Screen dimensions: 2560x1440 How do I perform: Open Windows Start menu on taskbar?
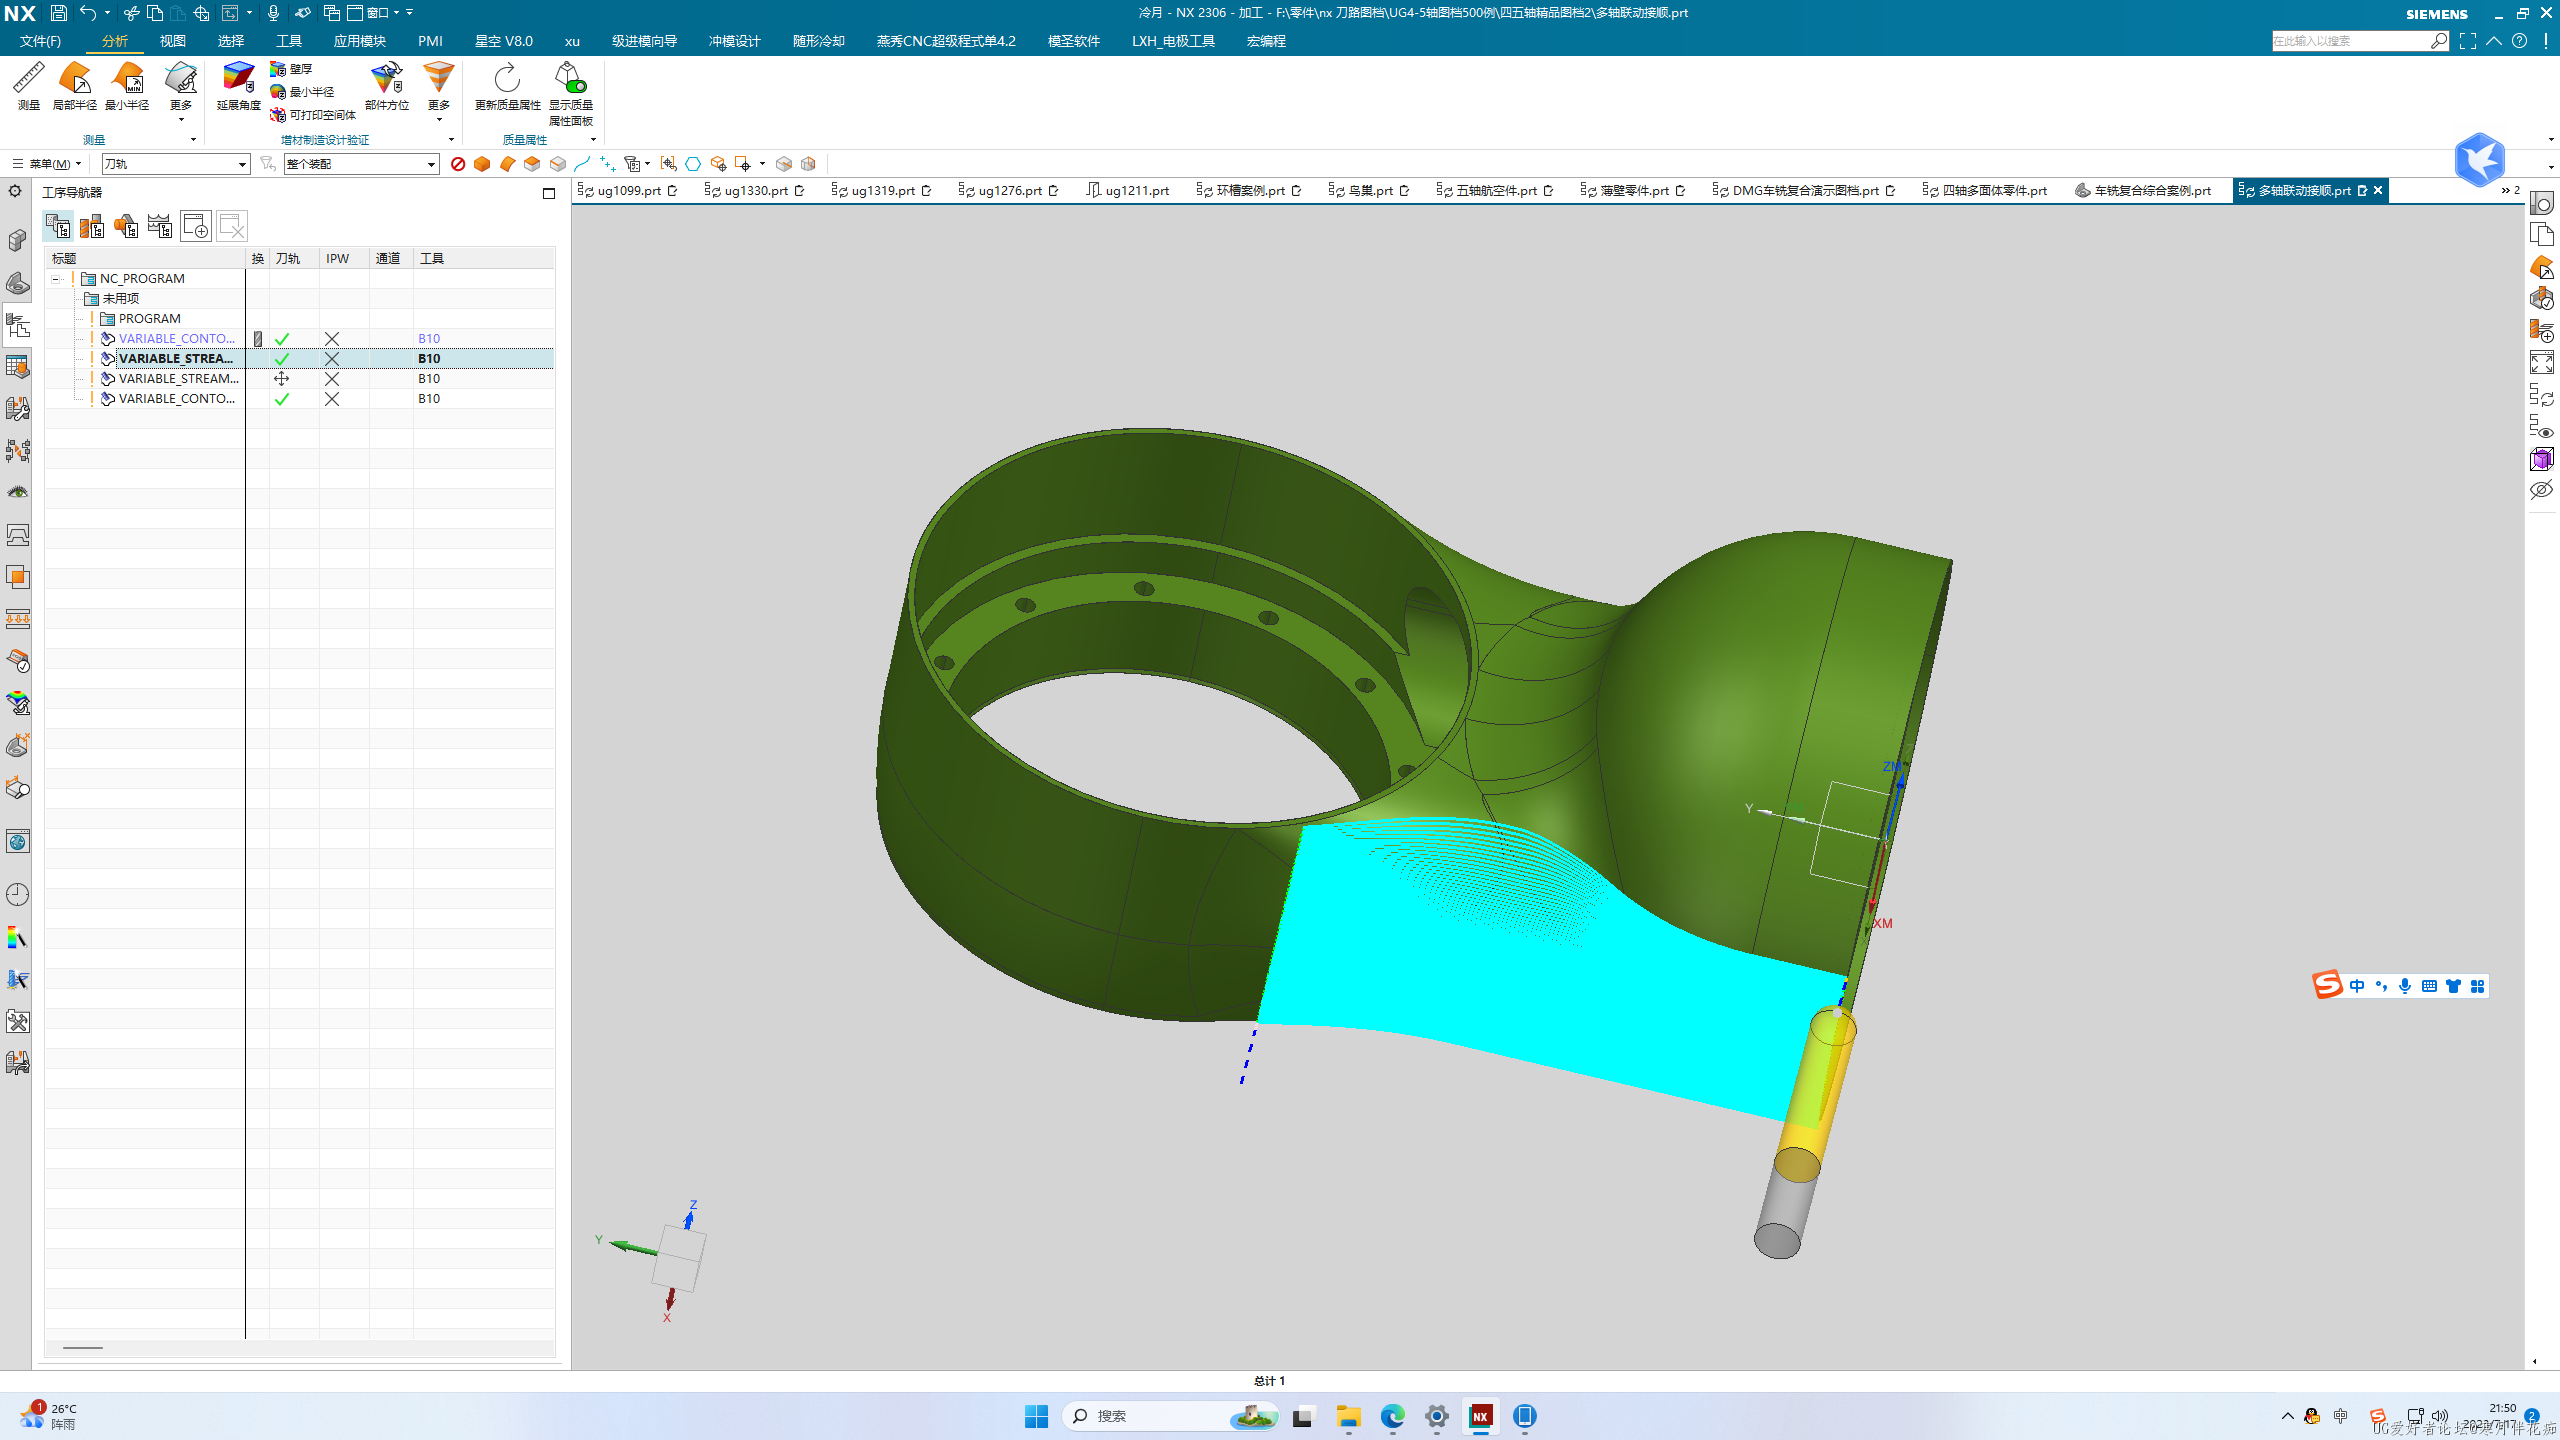click(1036, 1416)
